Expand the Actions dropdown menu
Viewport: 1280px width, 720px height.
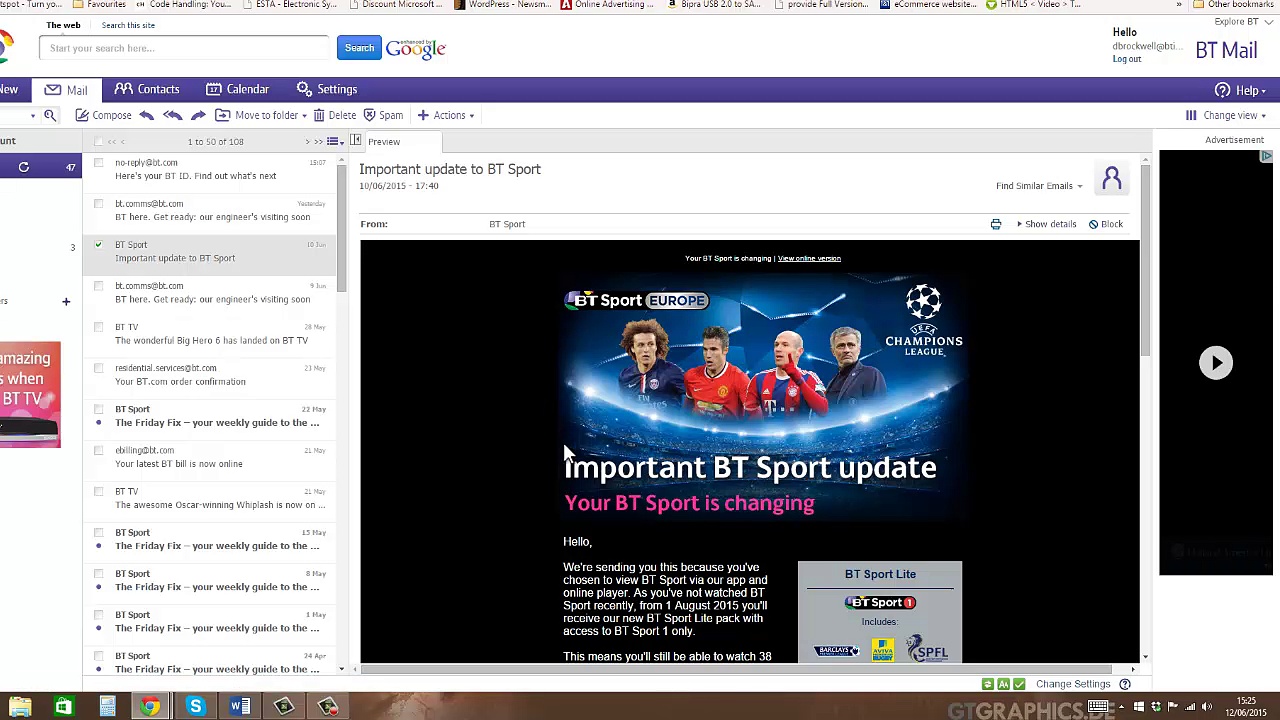click(446, 115)
